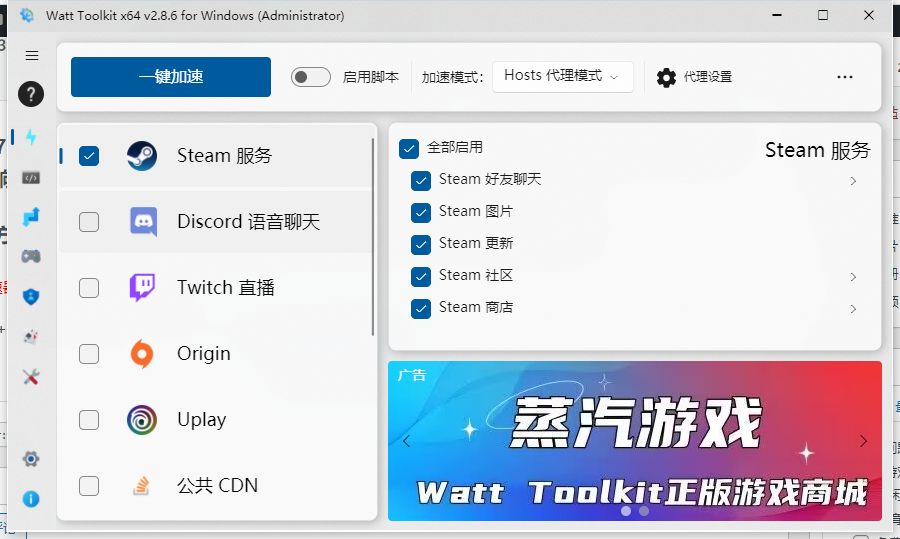Click the 公共 CDN stack icon
Image resolution: width=900 pixels, height=539 pixels.
point(141,486)
